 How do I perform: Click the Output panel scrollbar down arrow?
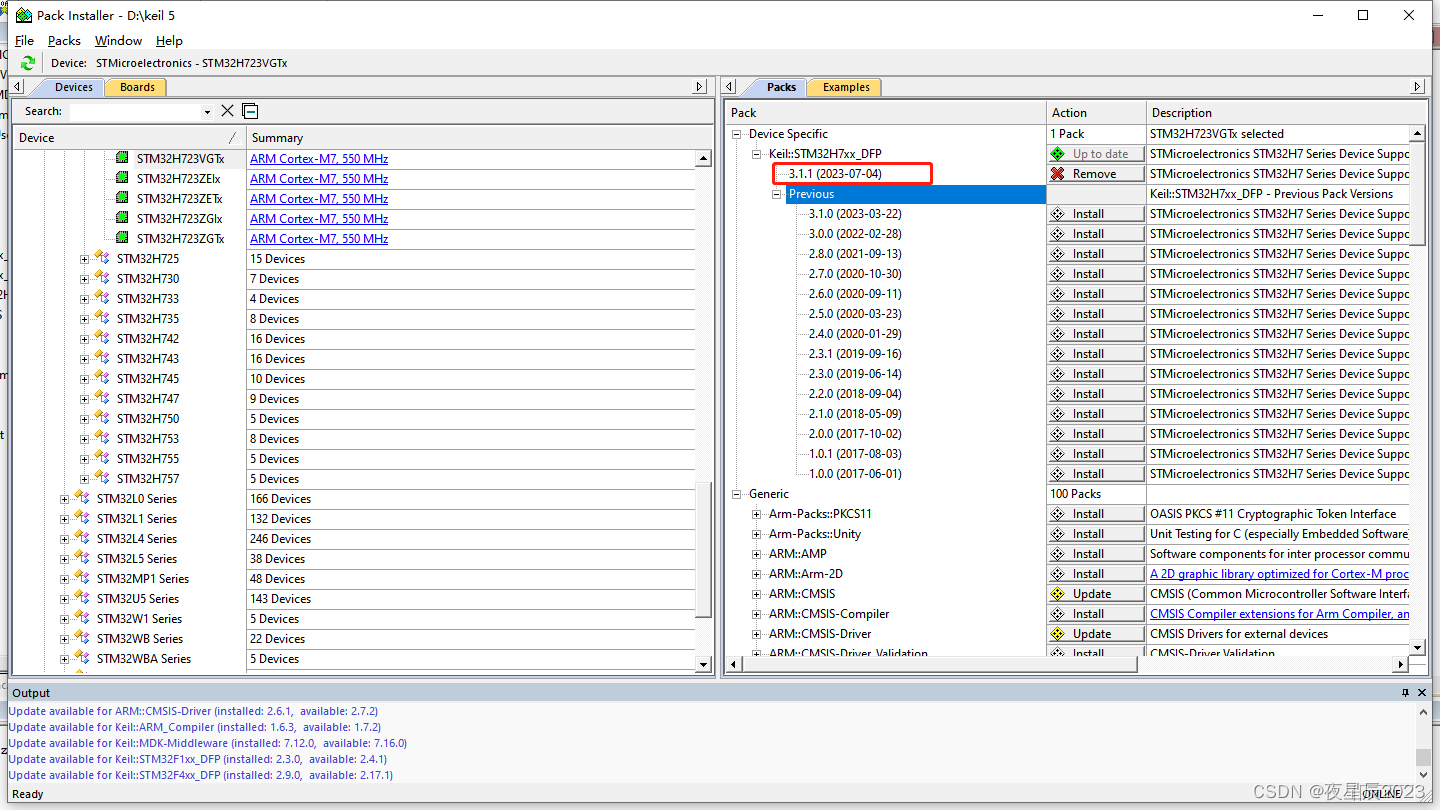tap(1423, 774)
